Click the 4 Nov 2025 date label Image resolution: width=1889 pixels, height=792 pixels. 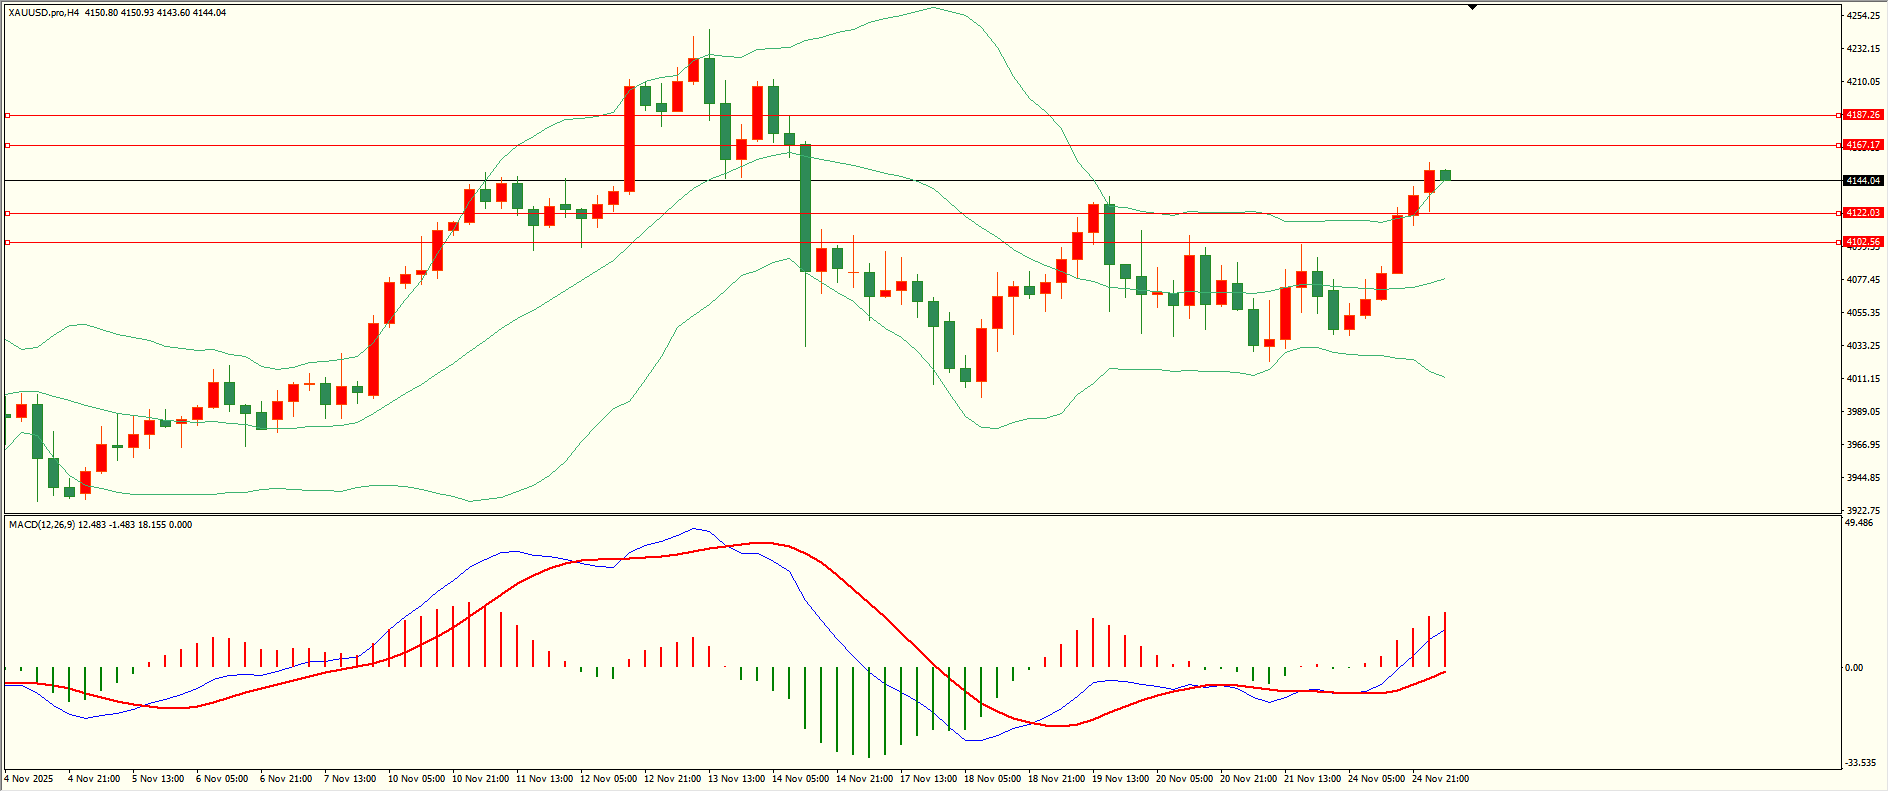pyautogui.click(x=29, y=779)
